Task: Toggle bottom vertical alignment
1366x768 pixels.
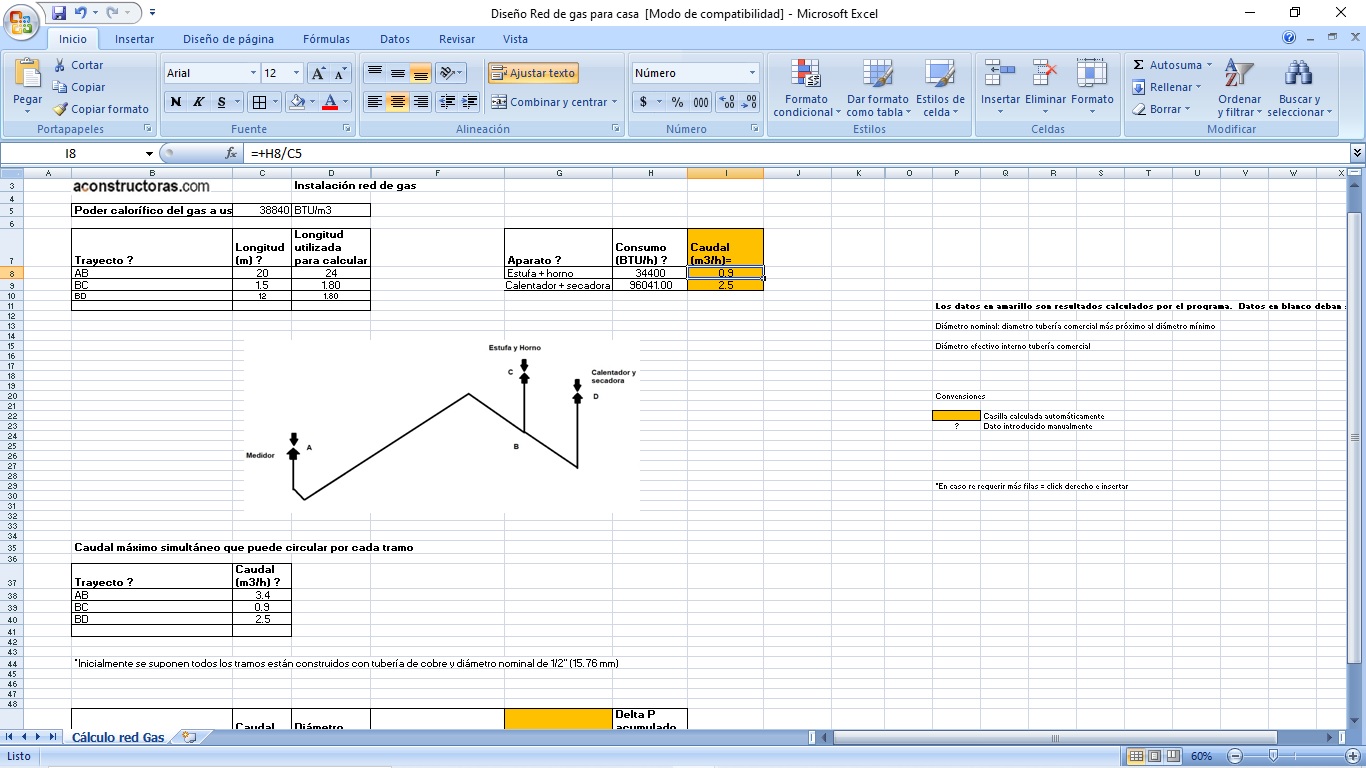Action: tap(420, 73)
